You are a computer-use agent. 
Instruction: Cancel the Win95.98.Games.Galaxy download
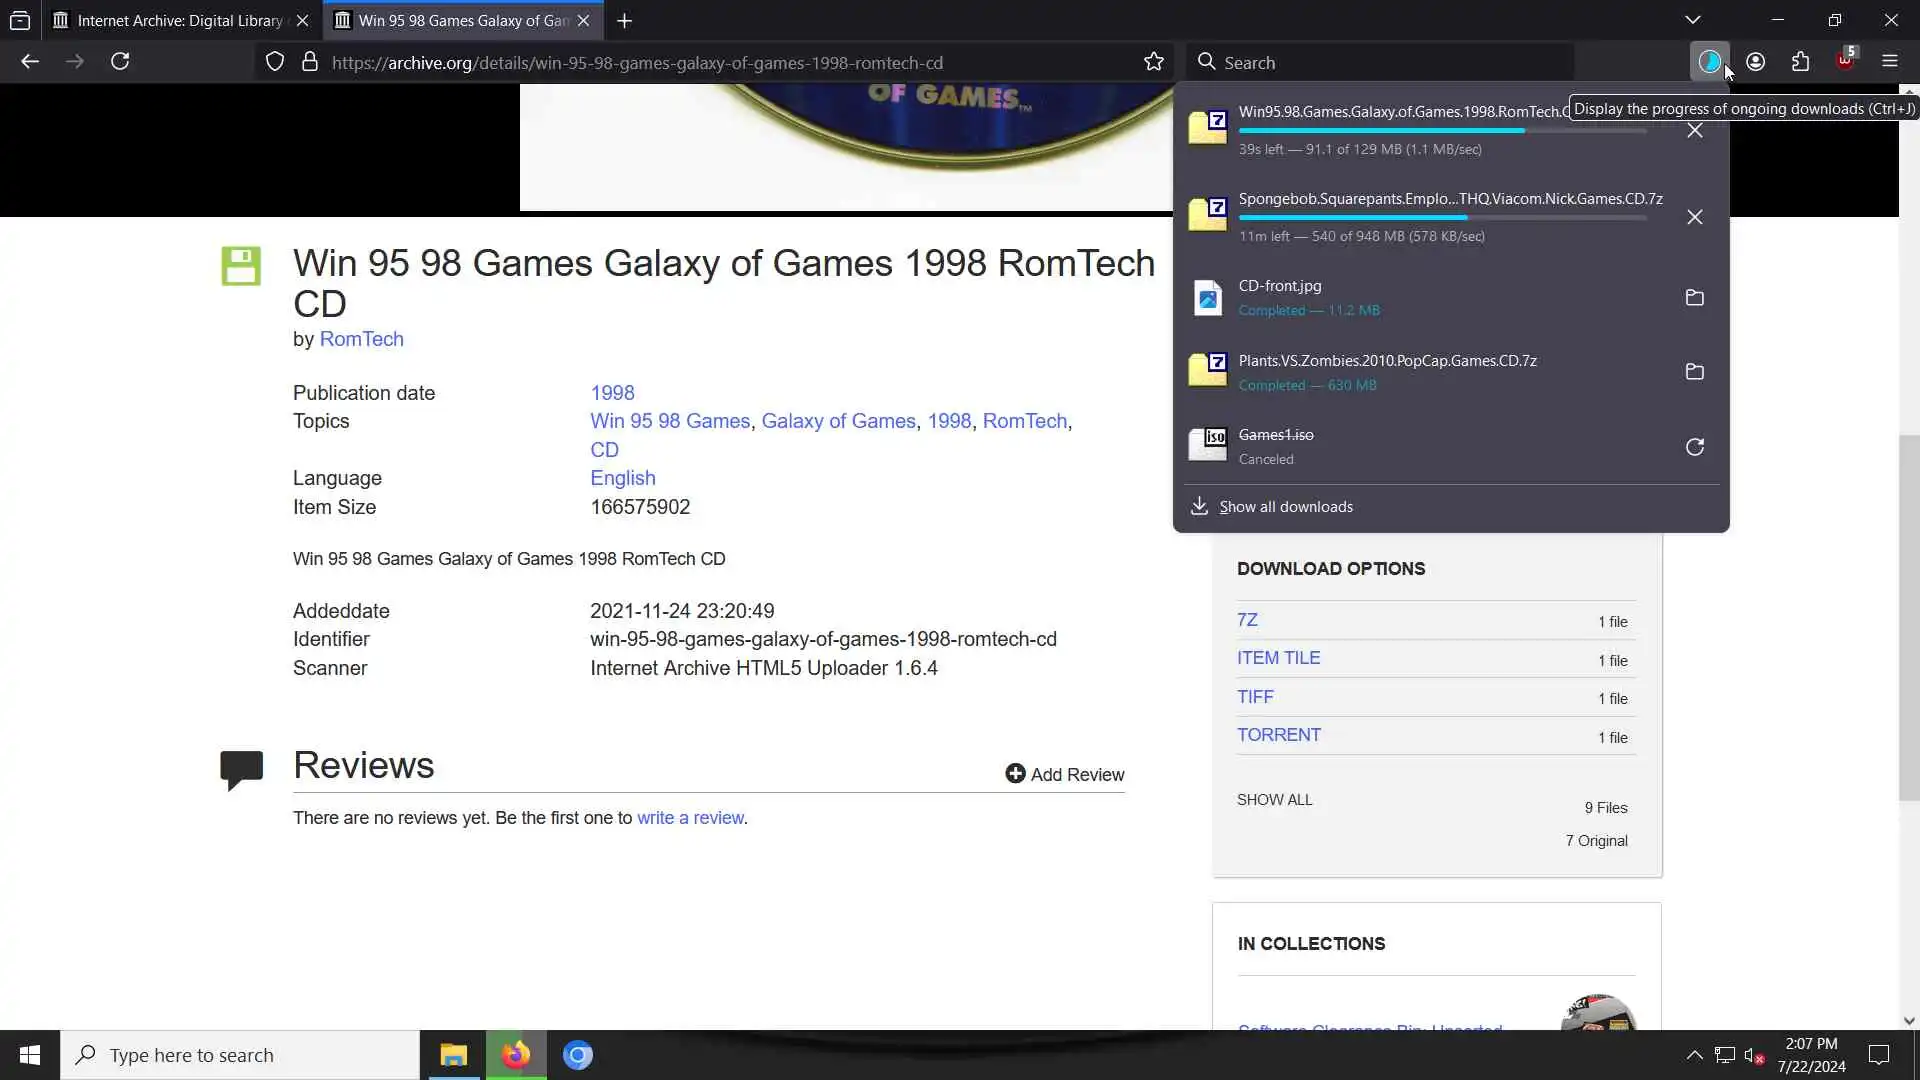pyautogui.click(x=1694, y=131)
